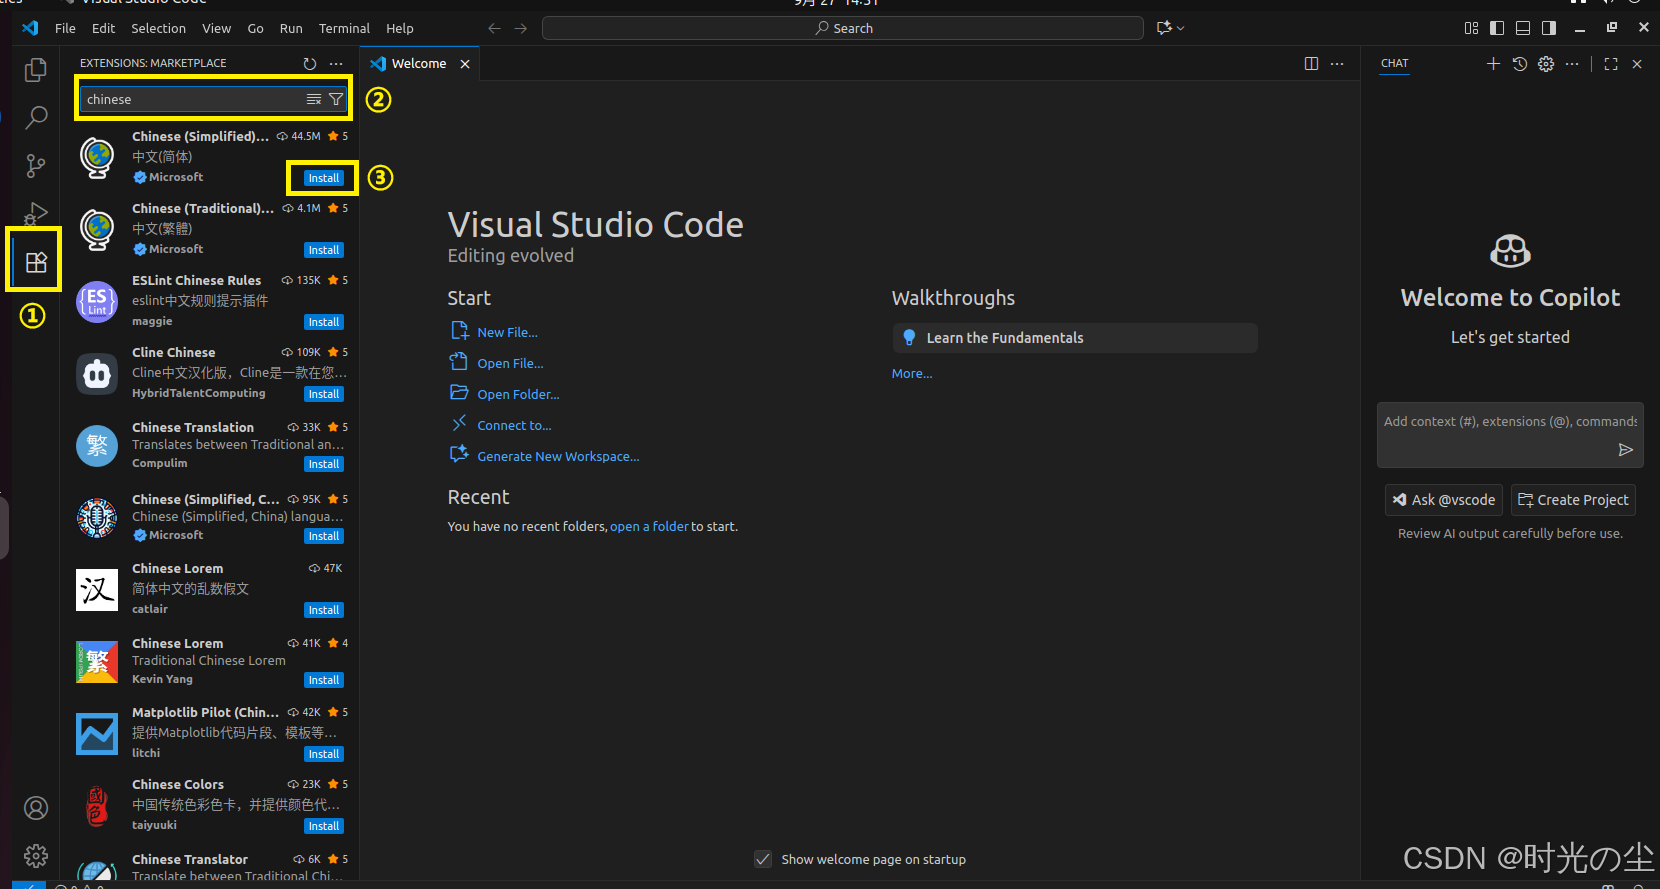The width and height of the screenshot is (1660, 889).
Task: Open chat settings gear icon
Action: (1546, 63)
